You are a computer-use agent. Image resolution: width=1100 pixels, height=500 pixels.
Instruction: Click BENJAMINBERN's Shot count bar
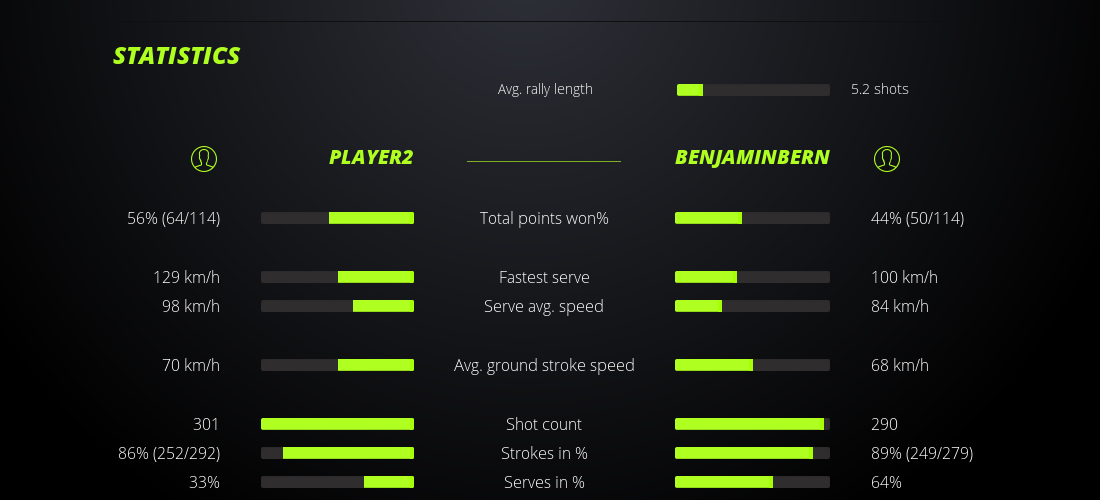(x=752, y=424)
